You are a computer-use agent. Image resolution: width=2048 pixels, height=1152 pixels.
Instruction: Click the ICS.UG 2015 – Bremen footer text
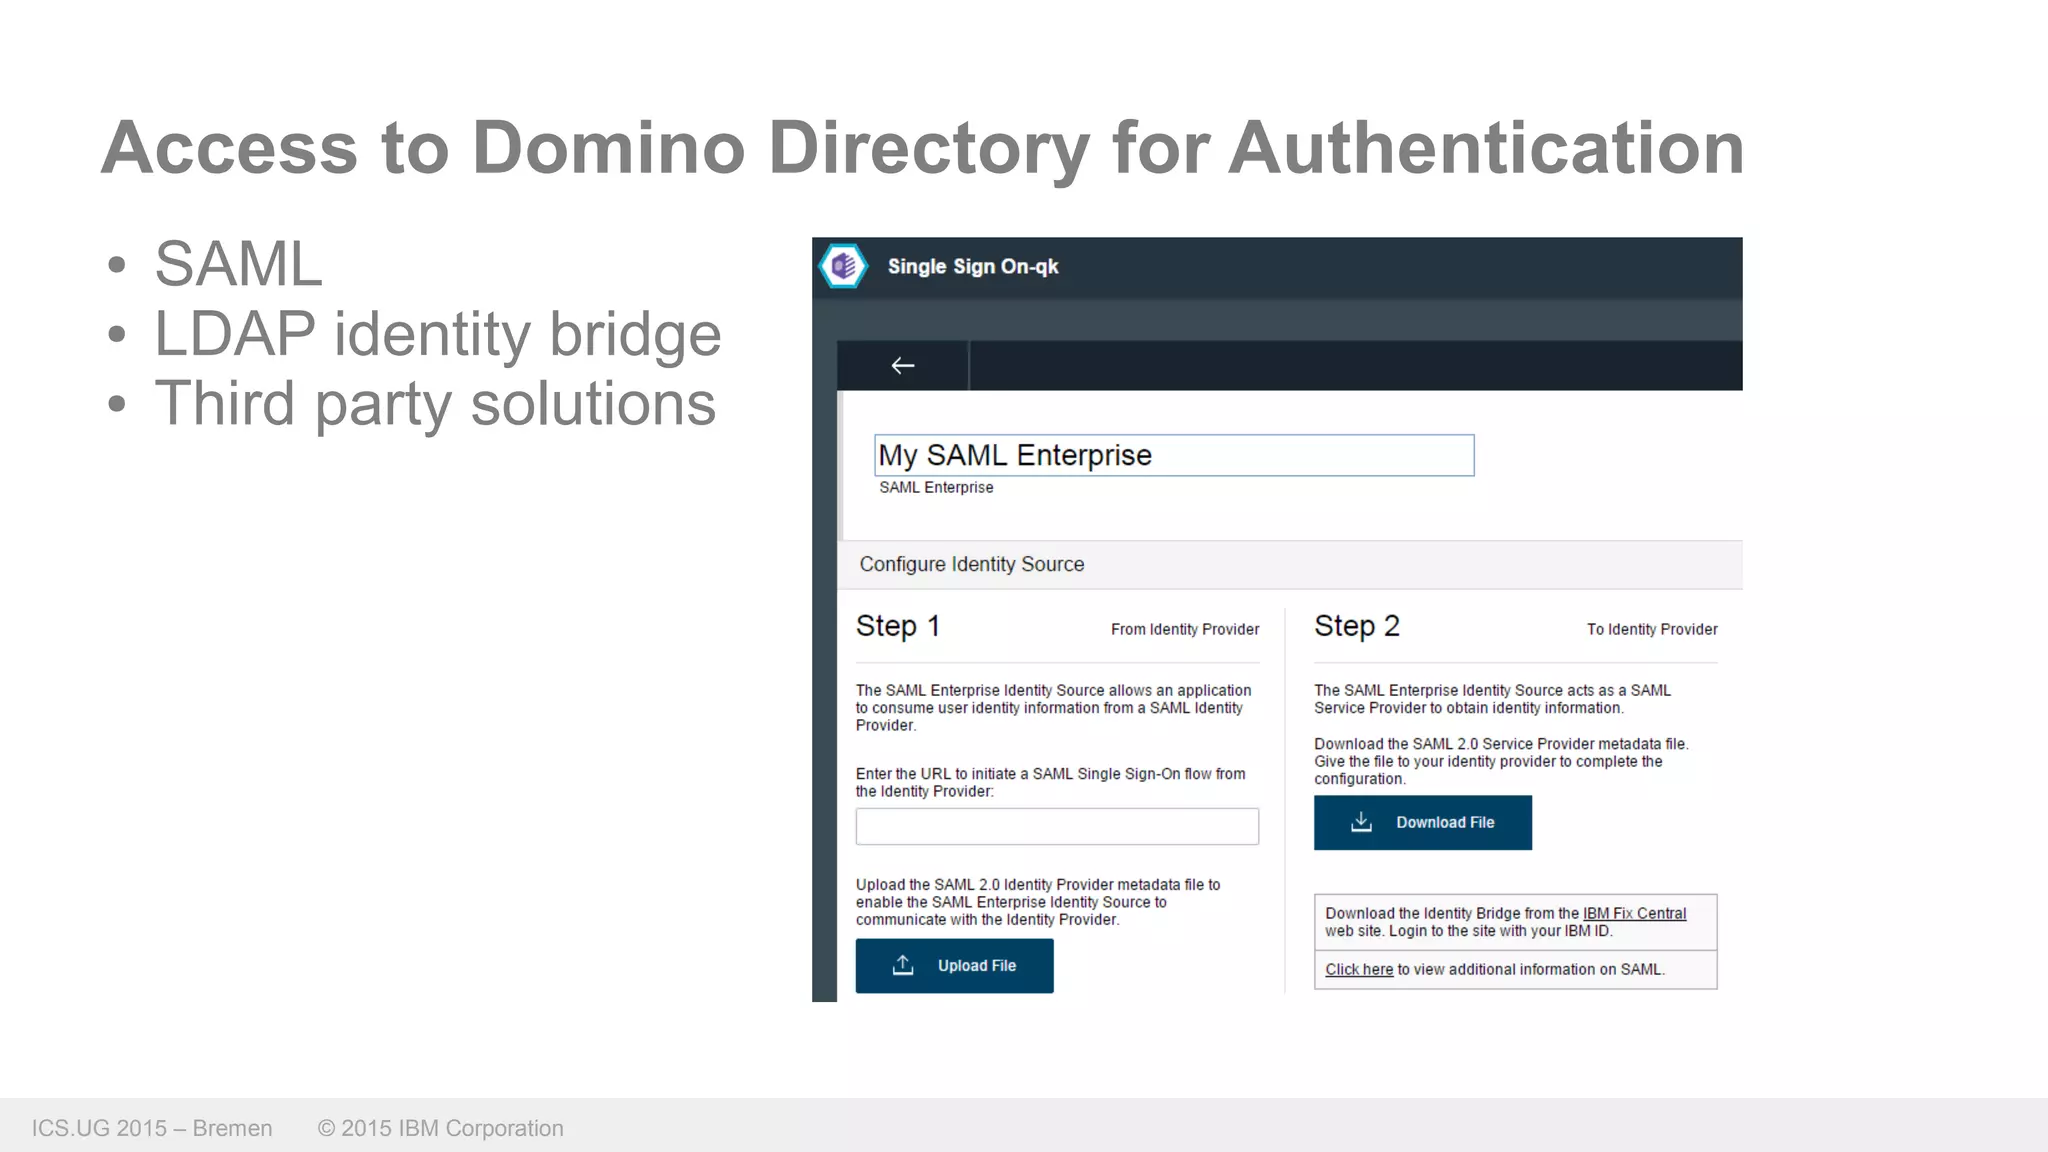(x=152, y=1128)
